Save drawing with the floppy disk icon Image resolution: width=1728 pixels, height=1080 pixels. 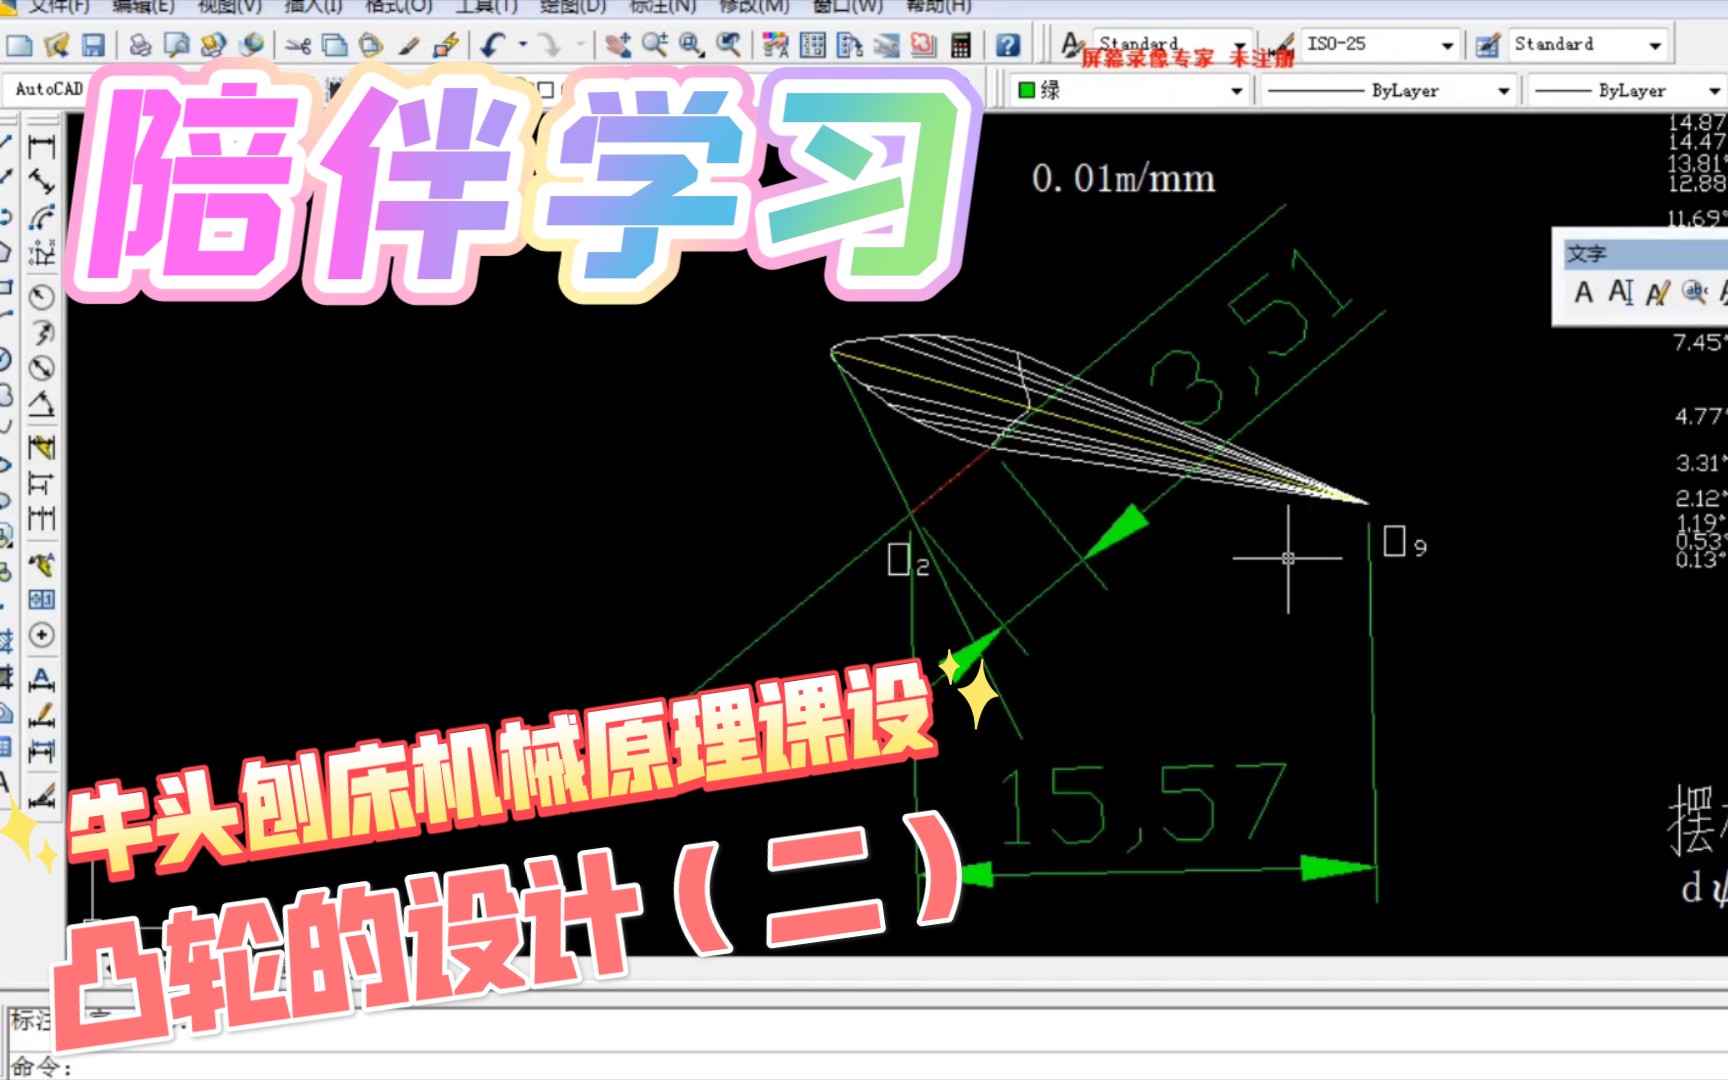coord(93,45)
